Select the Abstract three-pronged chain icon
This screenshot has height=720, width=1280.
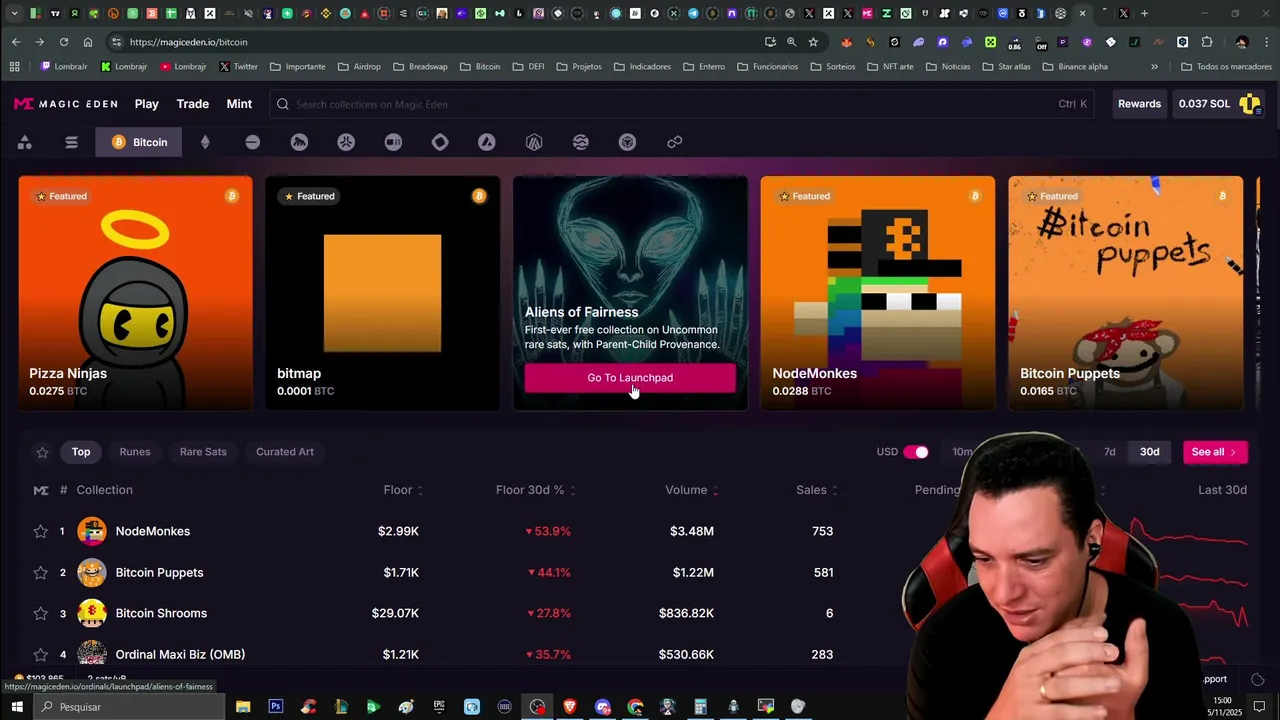point(346,142)
